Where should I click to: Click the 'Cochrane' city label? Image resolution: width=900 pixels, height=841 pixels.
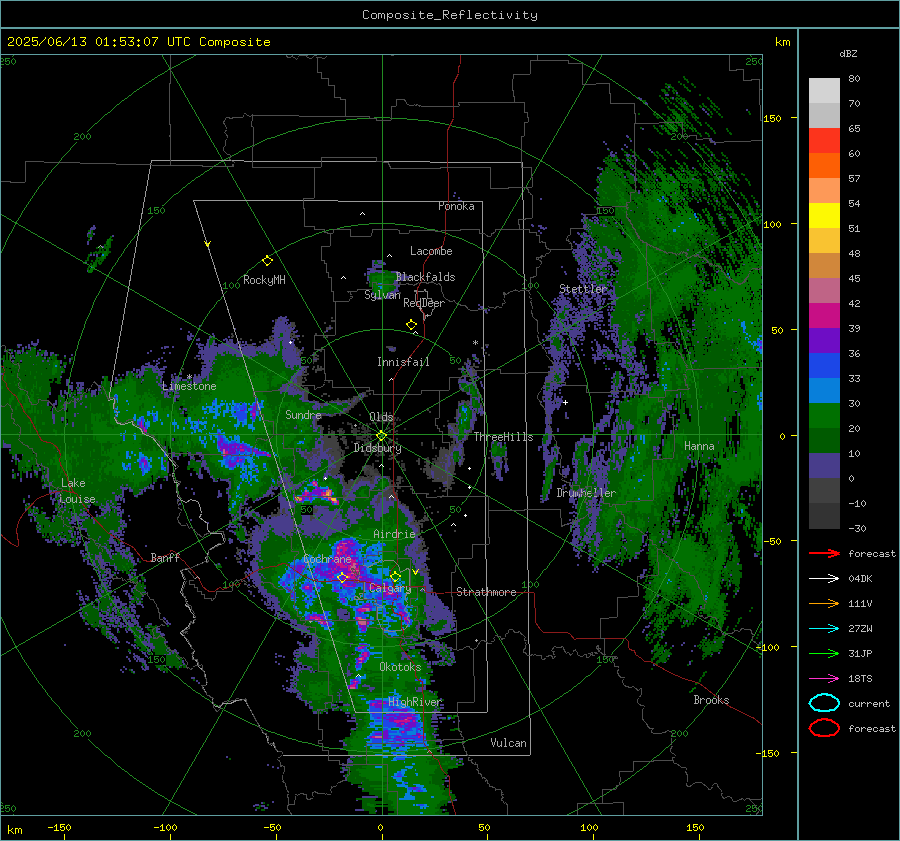(327, 559)
